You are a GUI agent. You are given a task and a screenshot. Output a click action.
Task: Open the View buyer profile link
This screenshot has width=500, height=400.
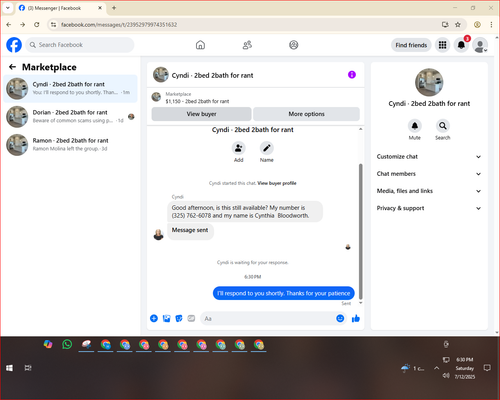277,183
